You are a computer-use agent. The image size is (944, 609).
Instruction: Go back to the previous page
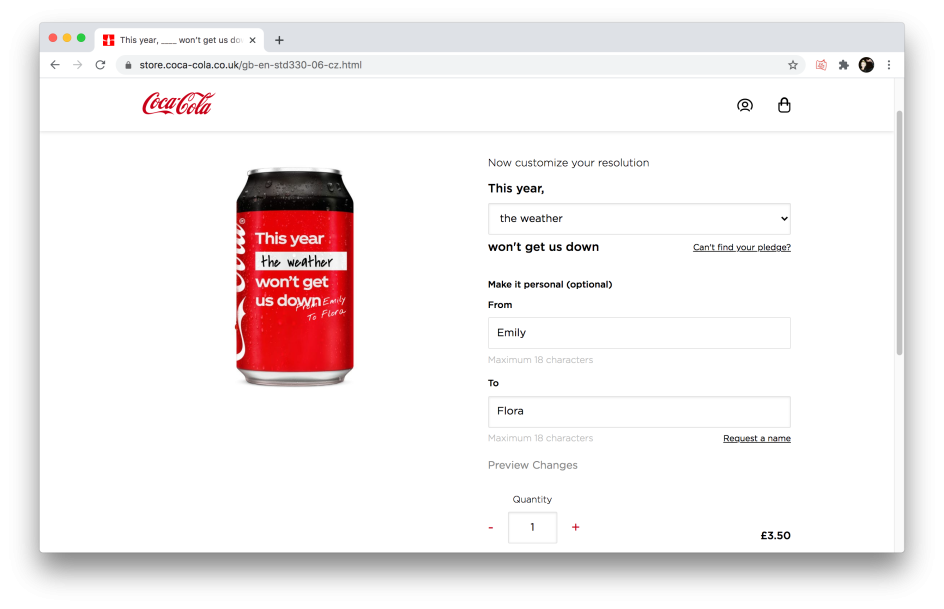tap(55, 65)
